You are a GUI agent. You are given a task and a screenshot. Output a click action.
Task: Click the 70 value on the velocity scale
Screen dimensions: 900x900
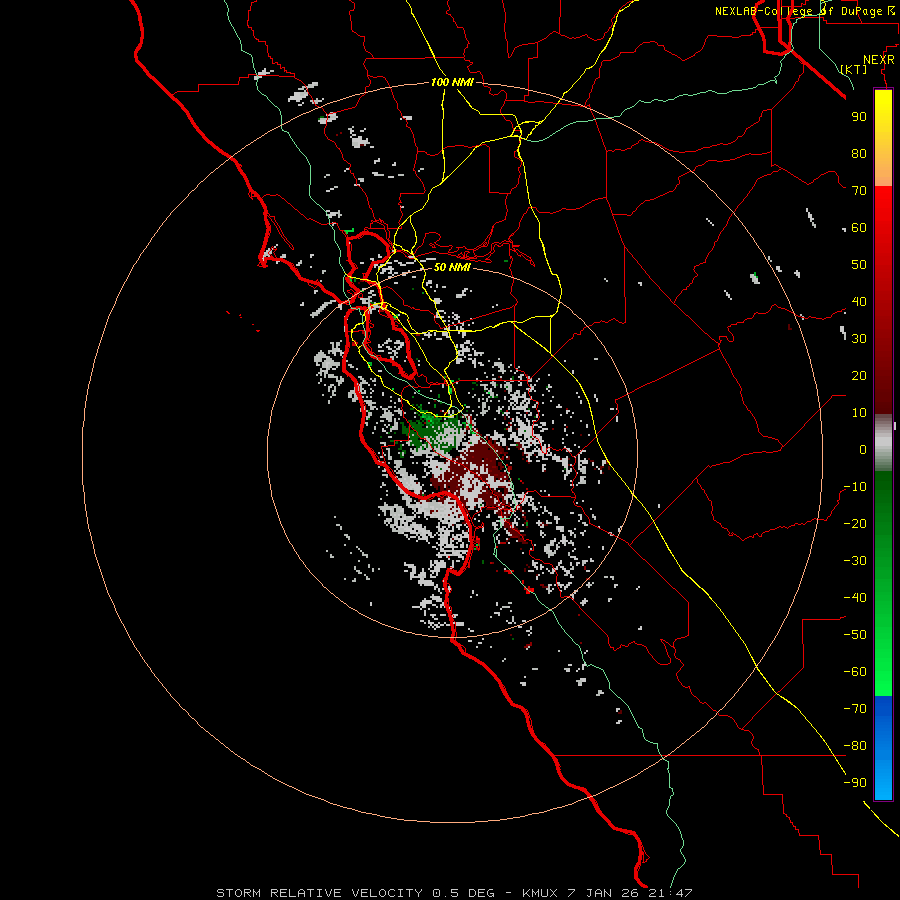click(859, 191)
